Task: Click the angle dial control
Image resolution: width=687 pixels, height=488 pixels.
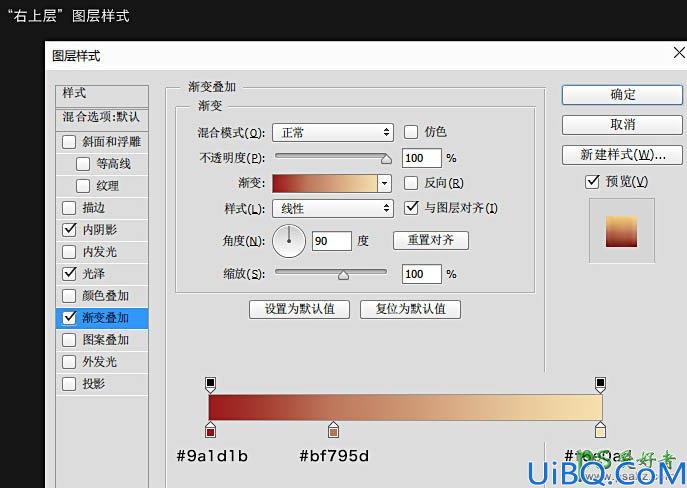Action: [x=289, y=241]
